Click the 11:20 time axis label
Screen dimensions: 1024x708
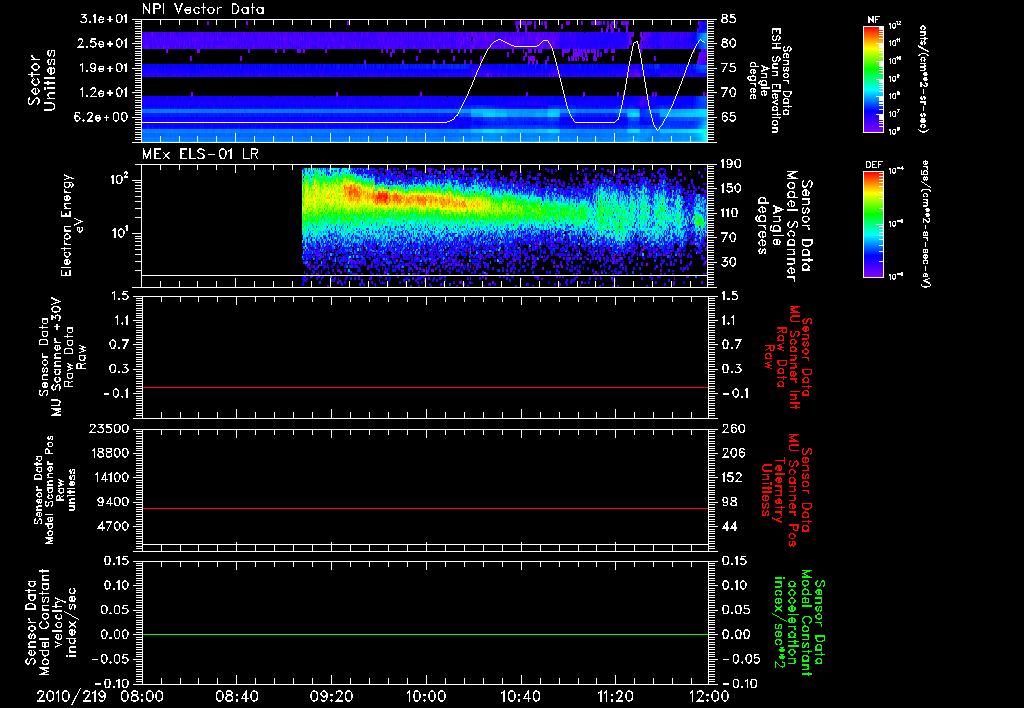coord(615,696)
